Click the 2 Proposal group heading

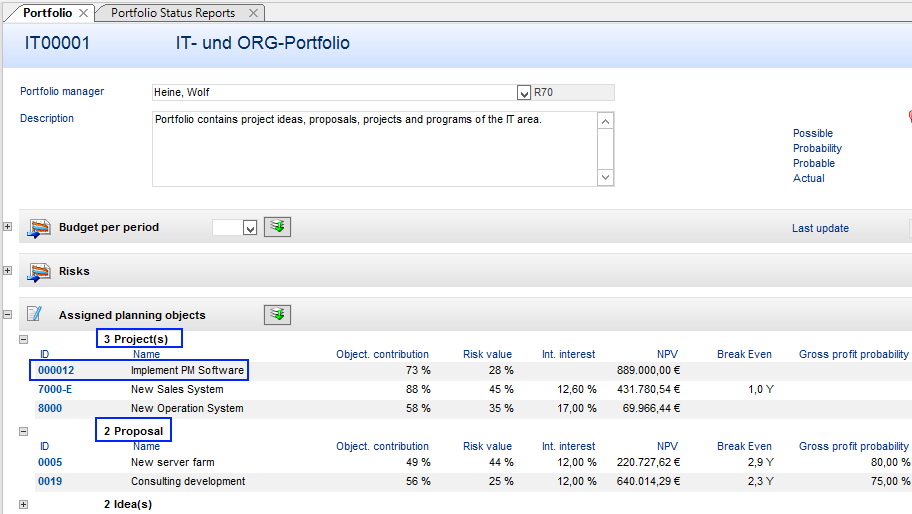133,431
